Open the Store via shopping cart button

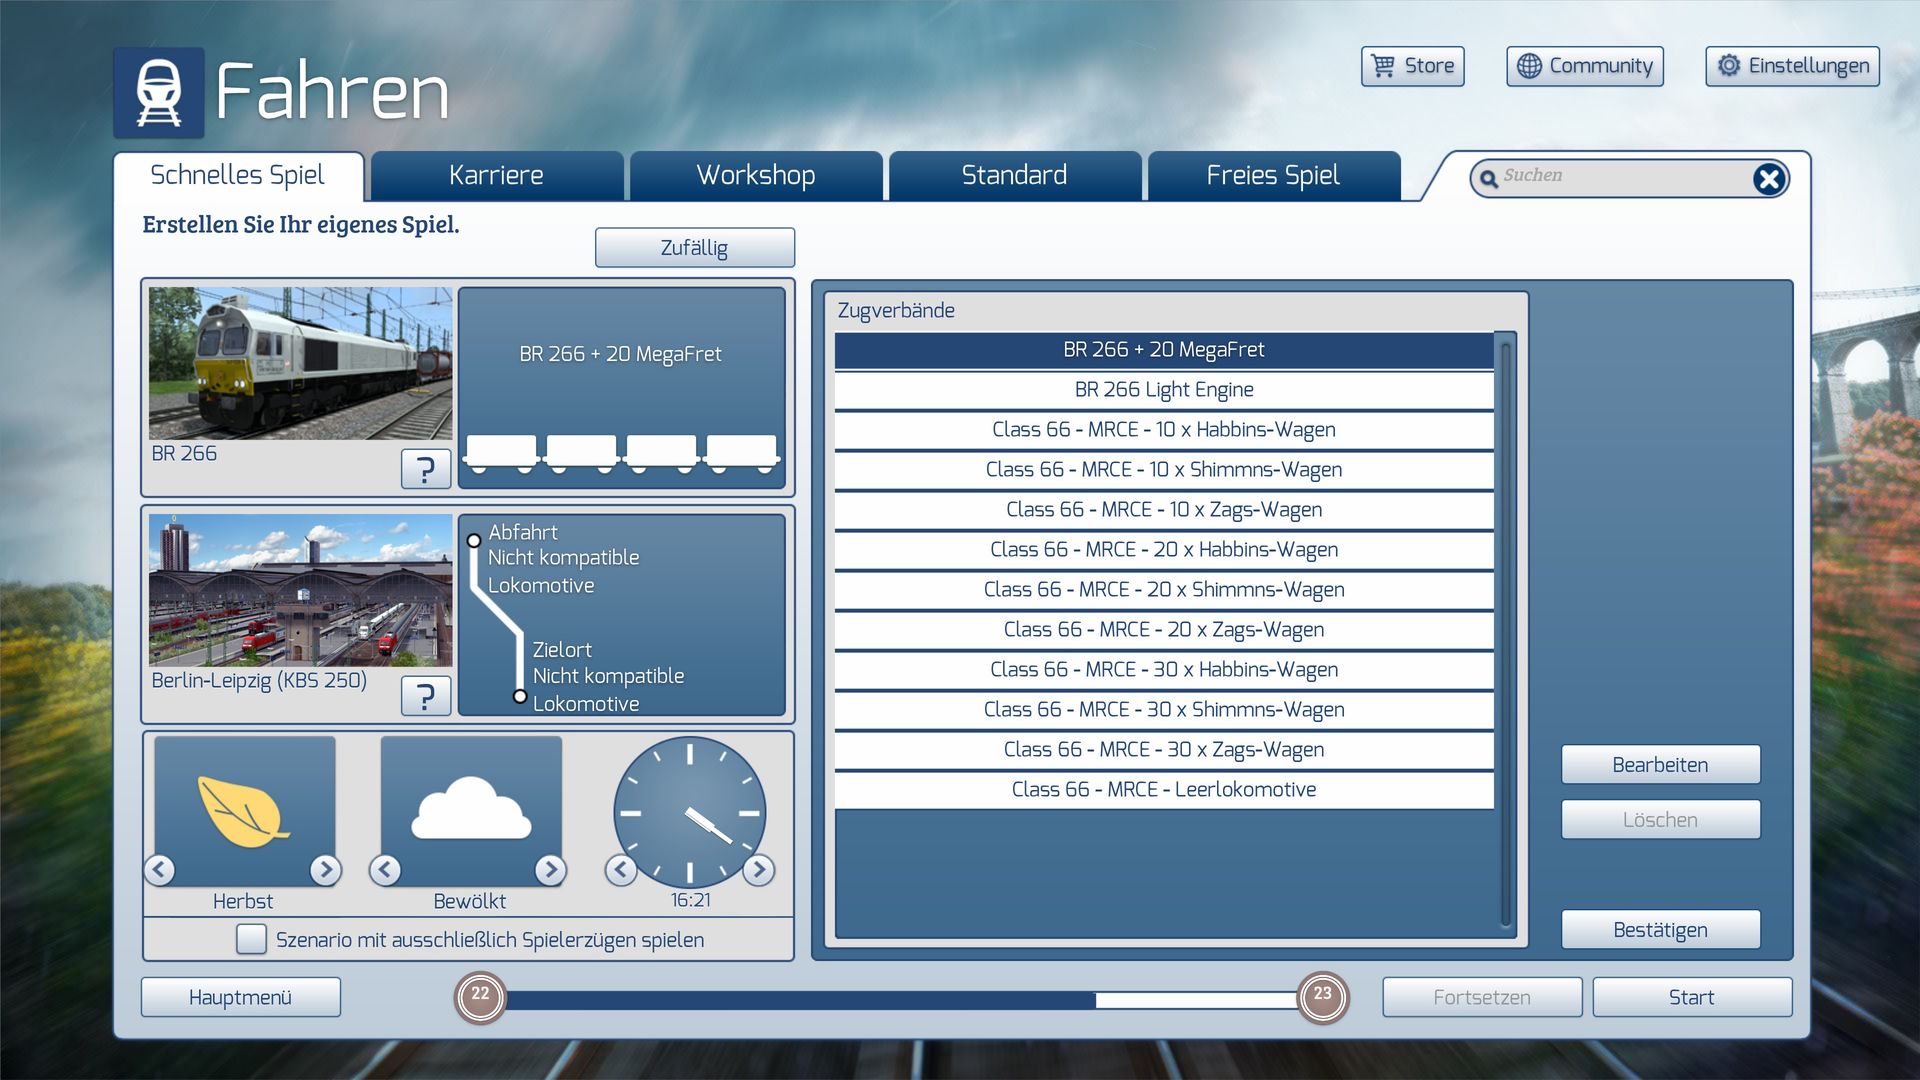1412,66
